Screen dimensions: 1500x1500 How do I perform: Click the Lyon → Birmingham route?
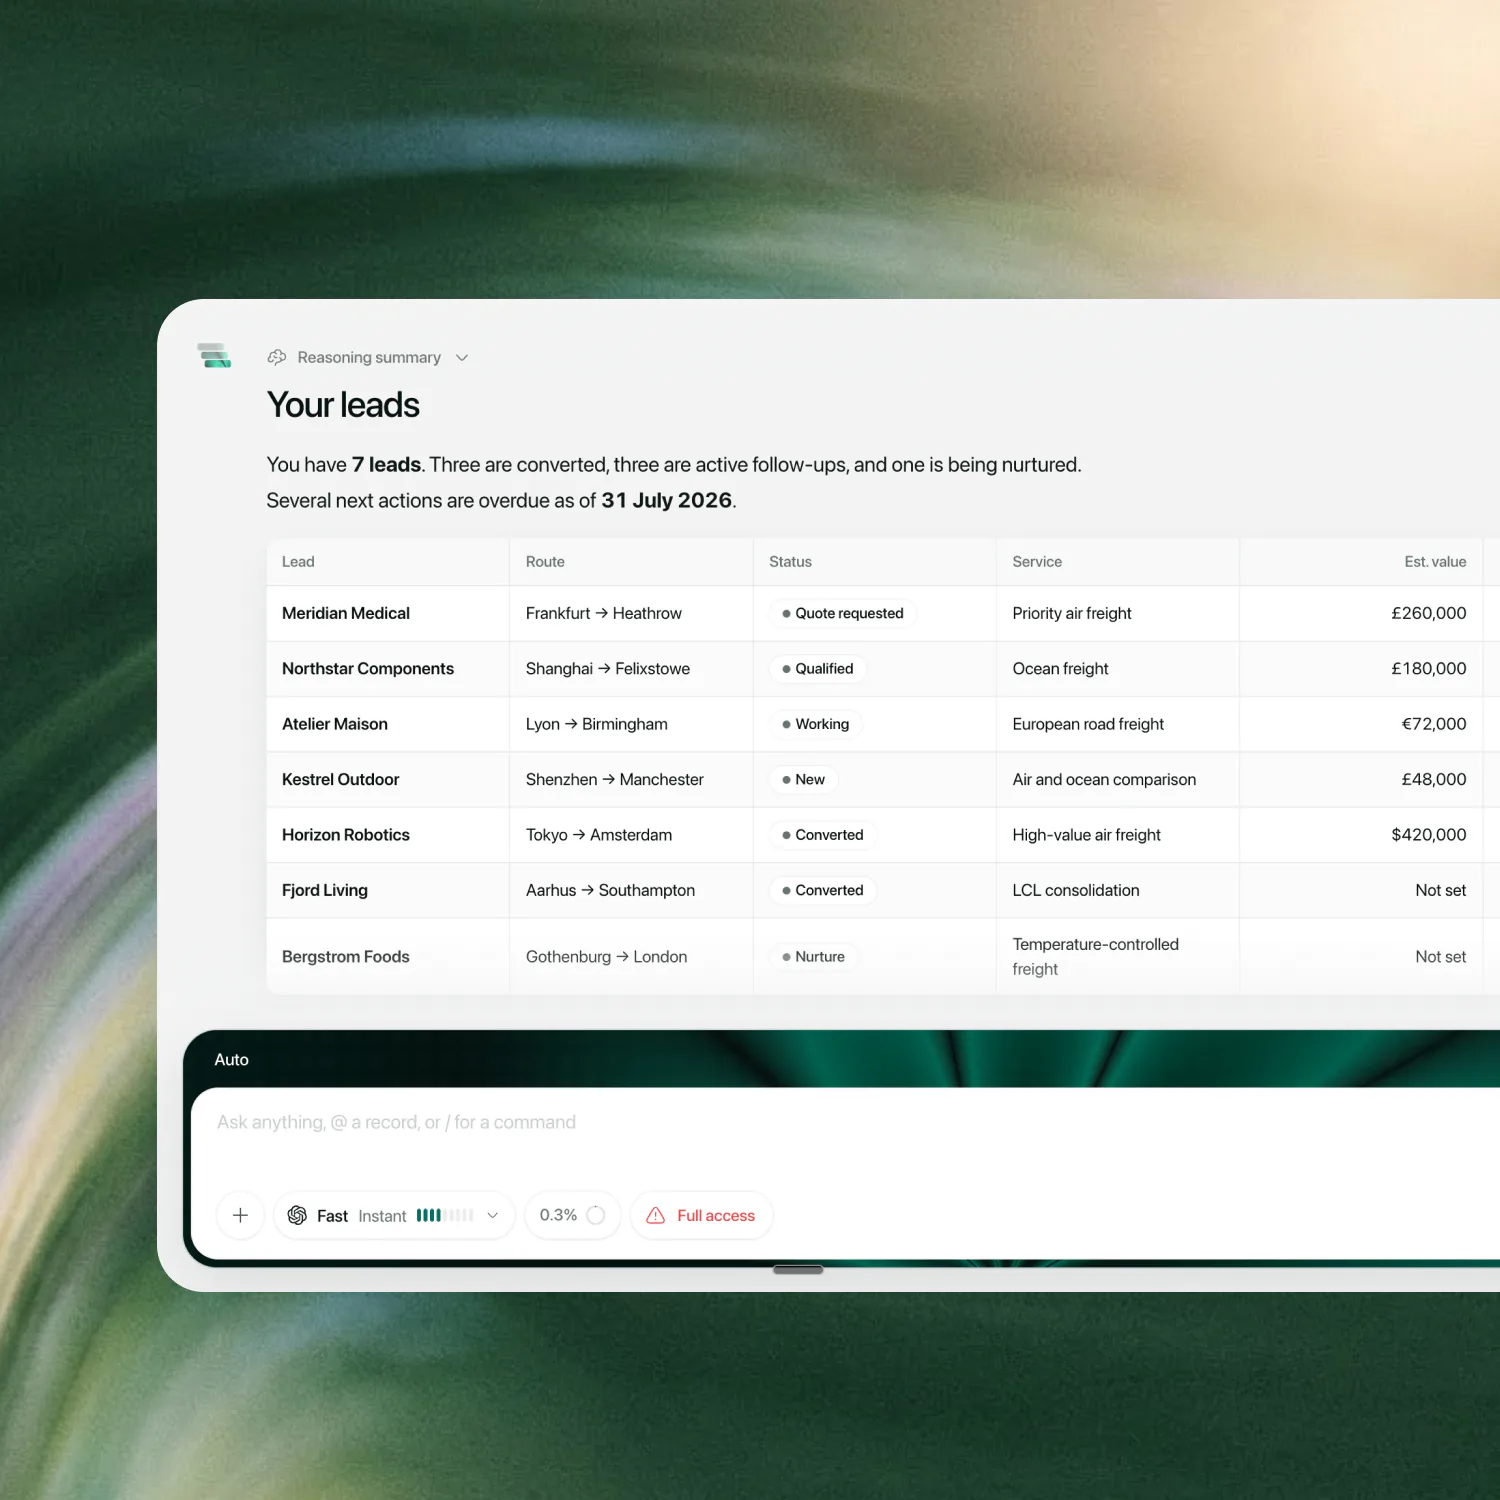pyautogui.click(x=597, y=724)
